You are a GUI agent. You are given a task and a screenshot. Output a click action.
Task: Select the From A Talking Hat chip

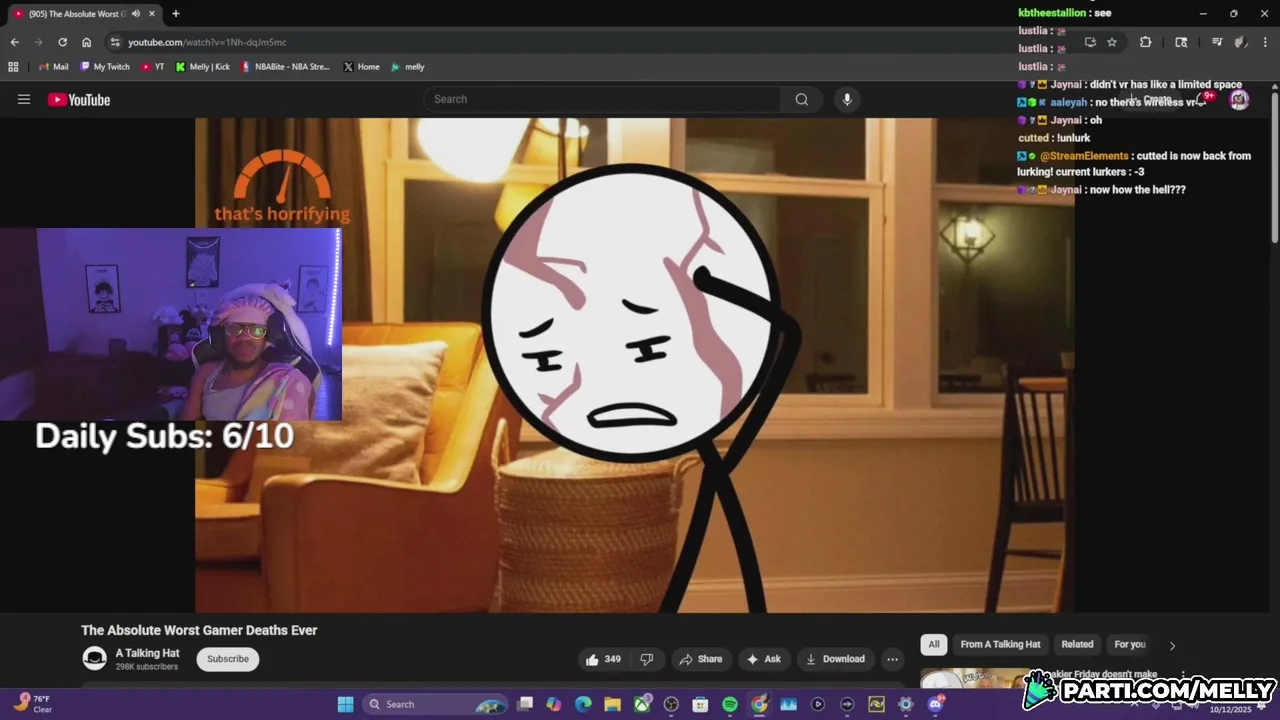1000,644
